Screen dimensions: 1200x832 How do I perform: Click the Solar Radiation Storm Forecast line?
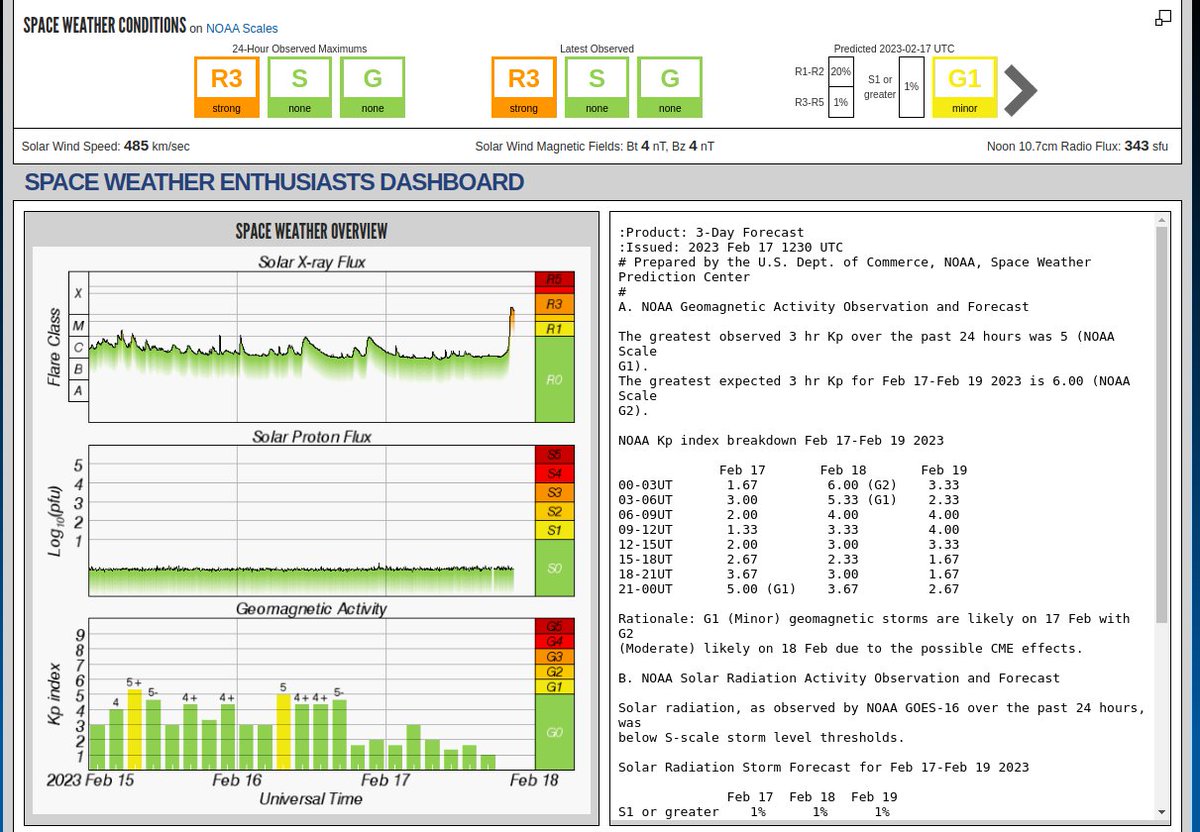coord(823,767)
